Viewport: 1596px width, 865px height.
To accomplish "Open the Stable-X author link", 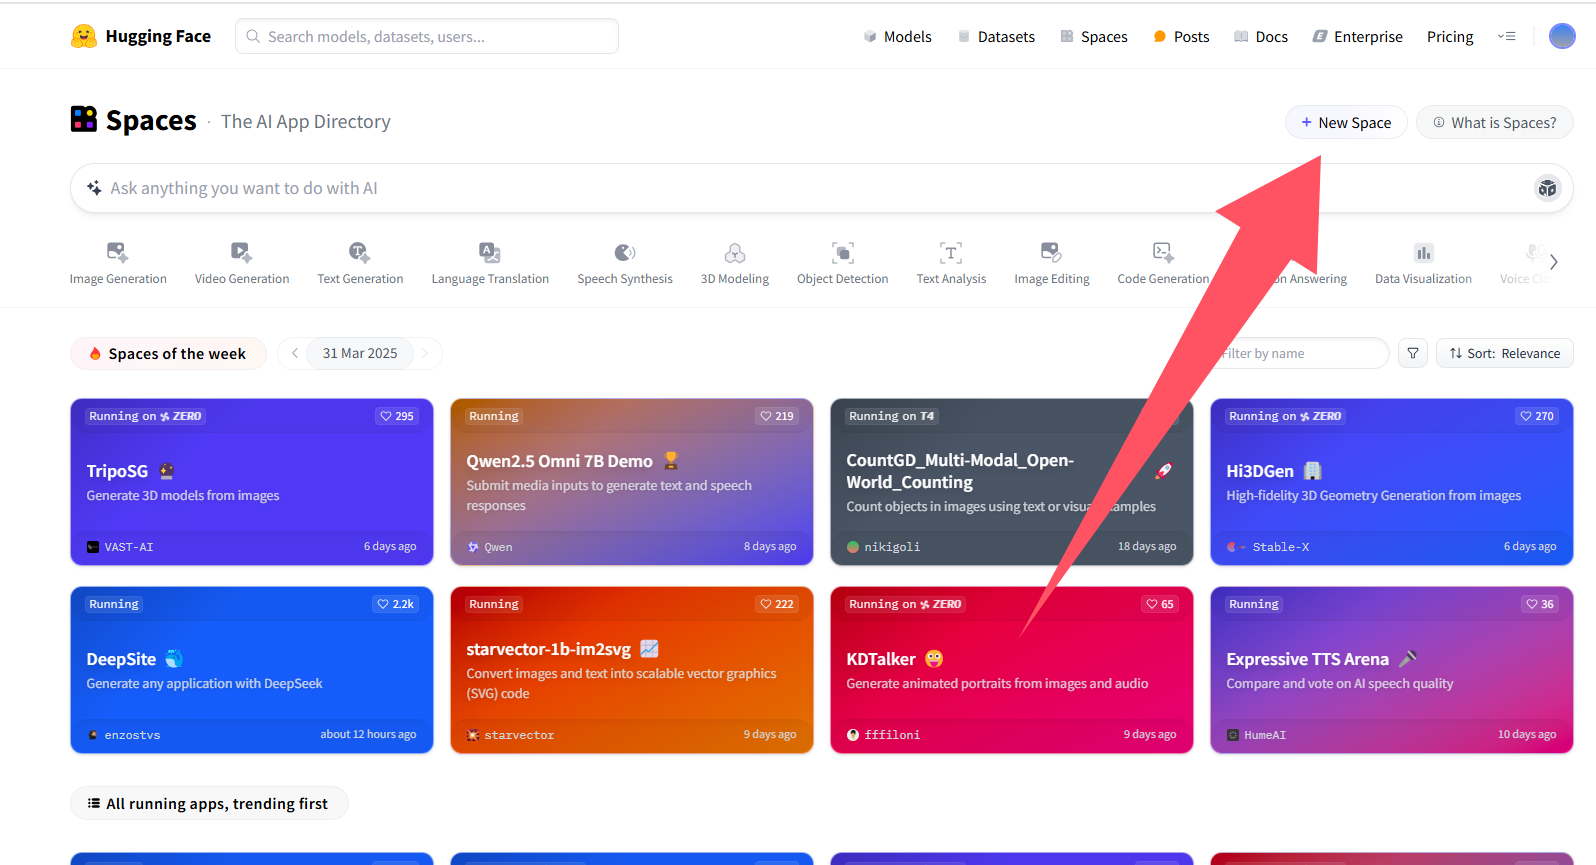I will (1268, 547).
